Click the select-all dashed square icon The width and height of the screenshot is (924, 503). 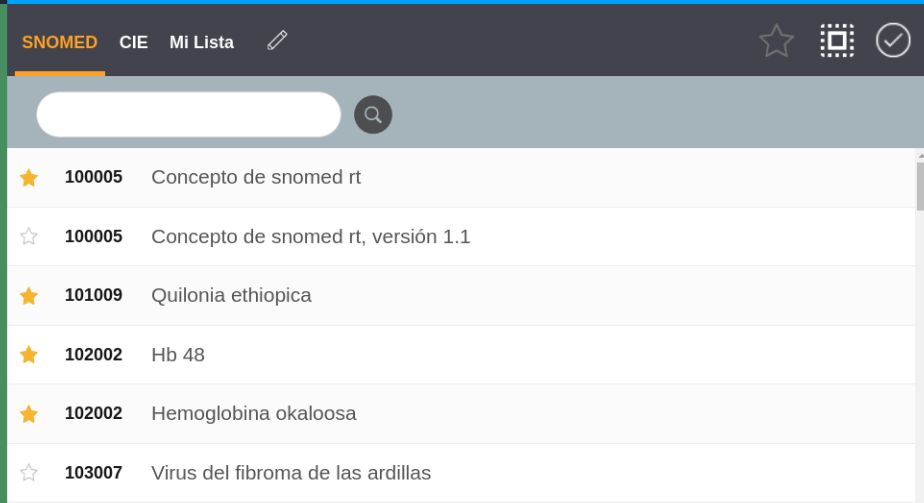click(x=837, y=41)
